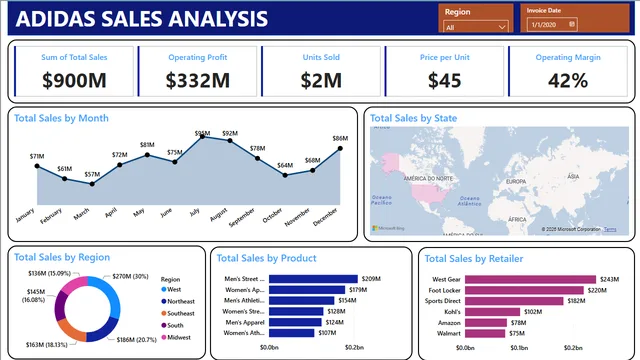640x360 pixels.
Task: Click the Operating Margin 42% value
Action: (568, 80)
